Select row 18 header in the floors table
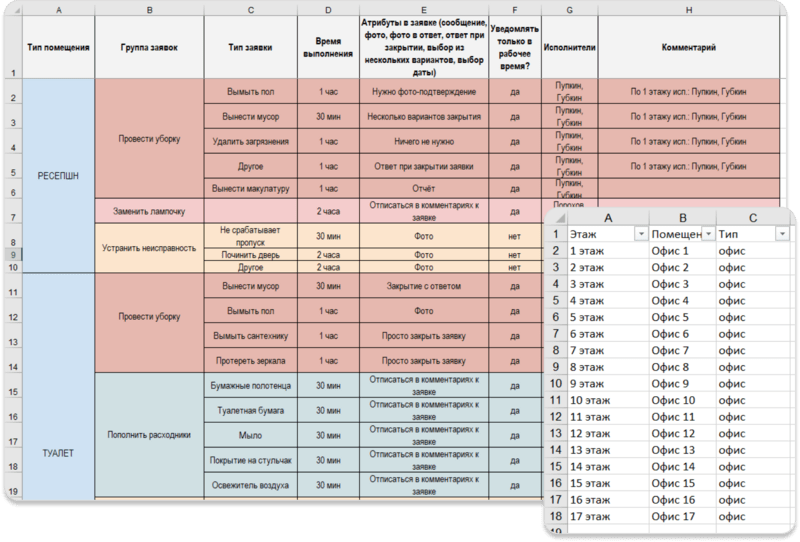 coord(556,517)
